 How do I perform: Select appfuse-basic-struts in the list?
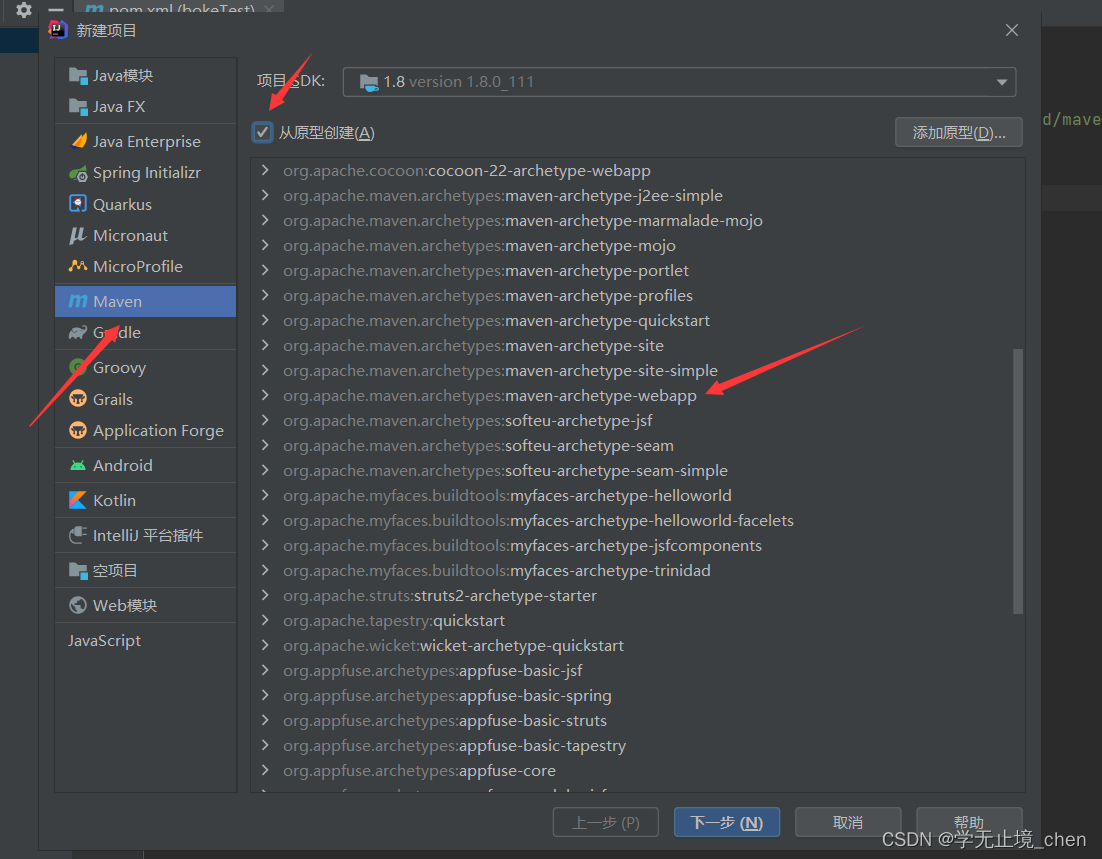pos(445,721)
